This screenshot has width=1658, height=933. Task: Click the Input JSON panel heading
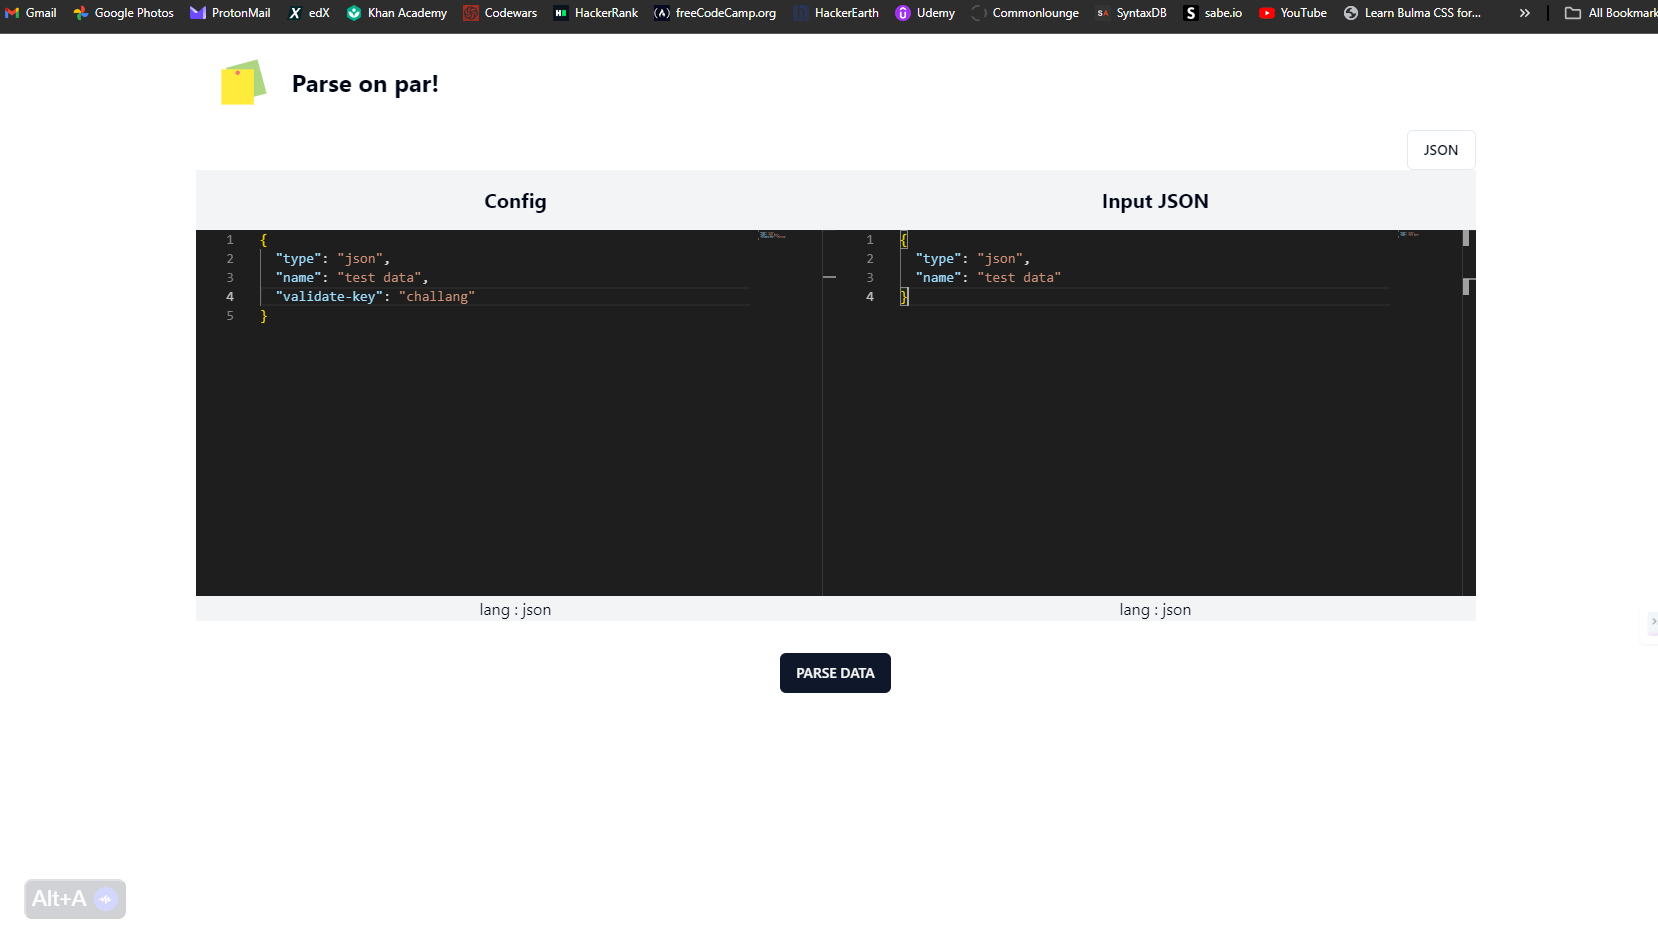[x=1155, y=201]
